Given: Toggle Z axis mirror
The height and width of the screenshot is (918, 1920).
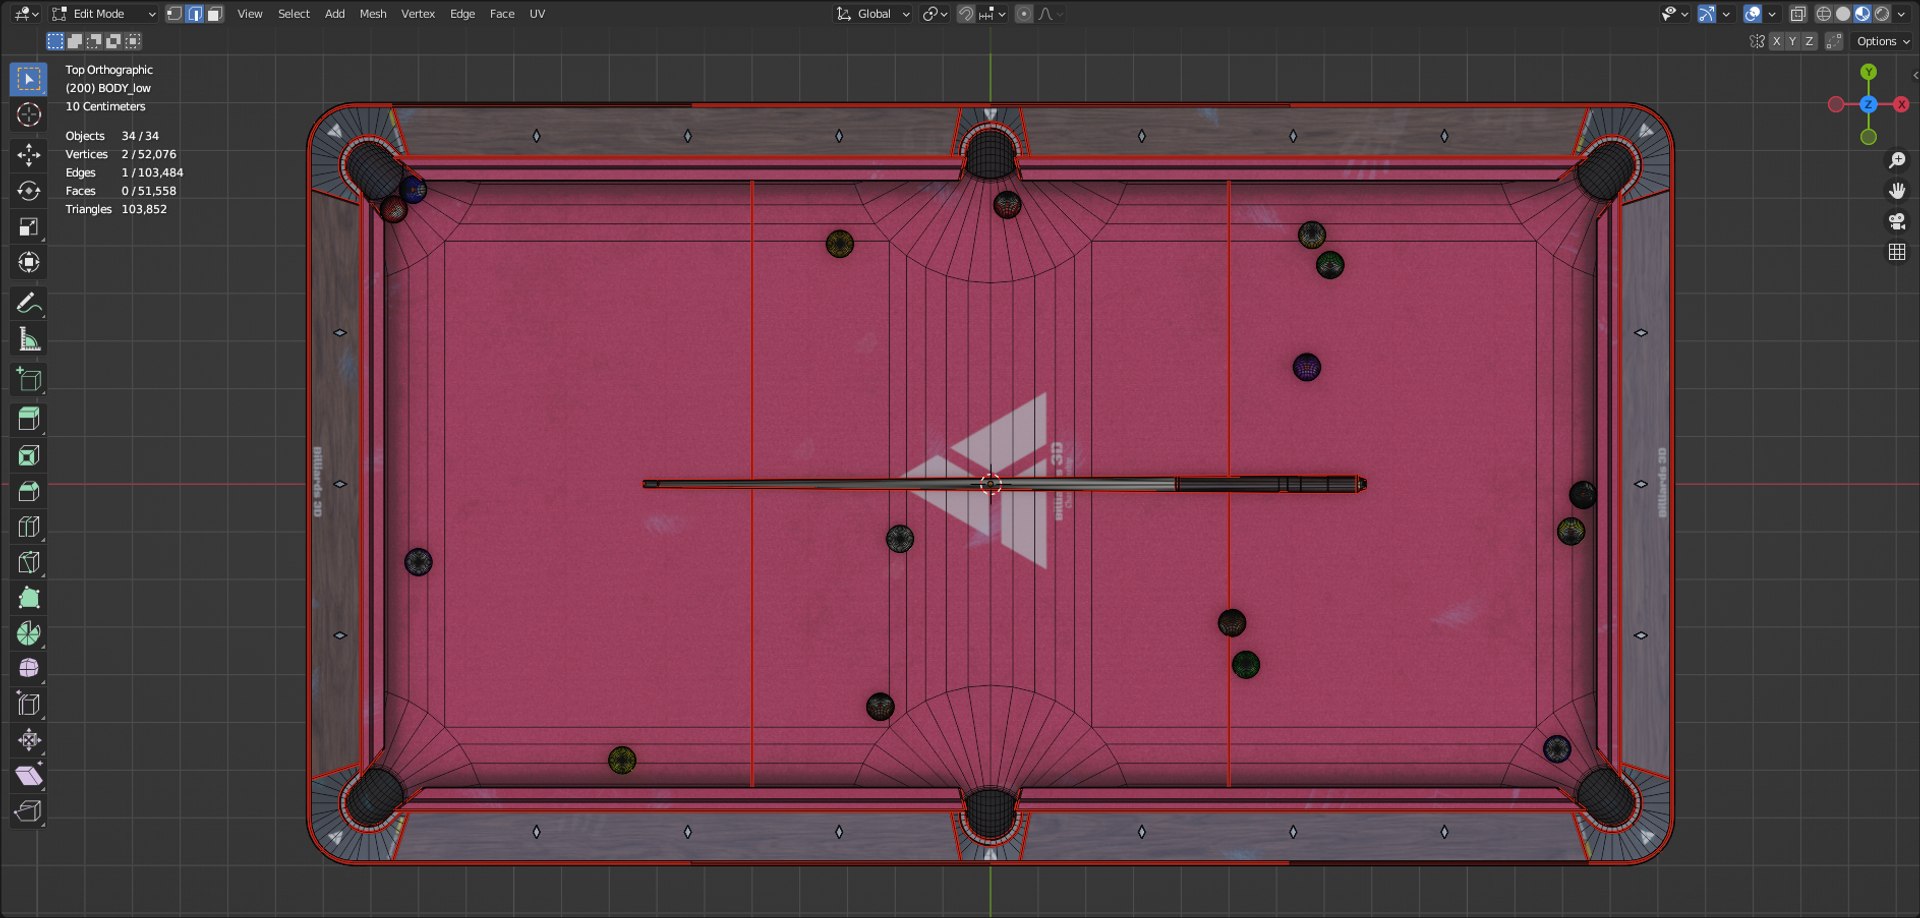Looking at the screenshot, I should coord(1809,41).
